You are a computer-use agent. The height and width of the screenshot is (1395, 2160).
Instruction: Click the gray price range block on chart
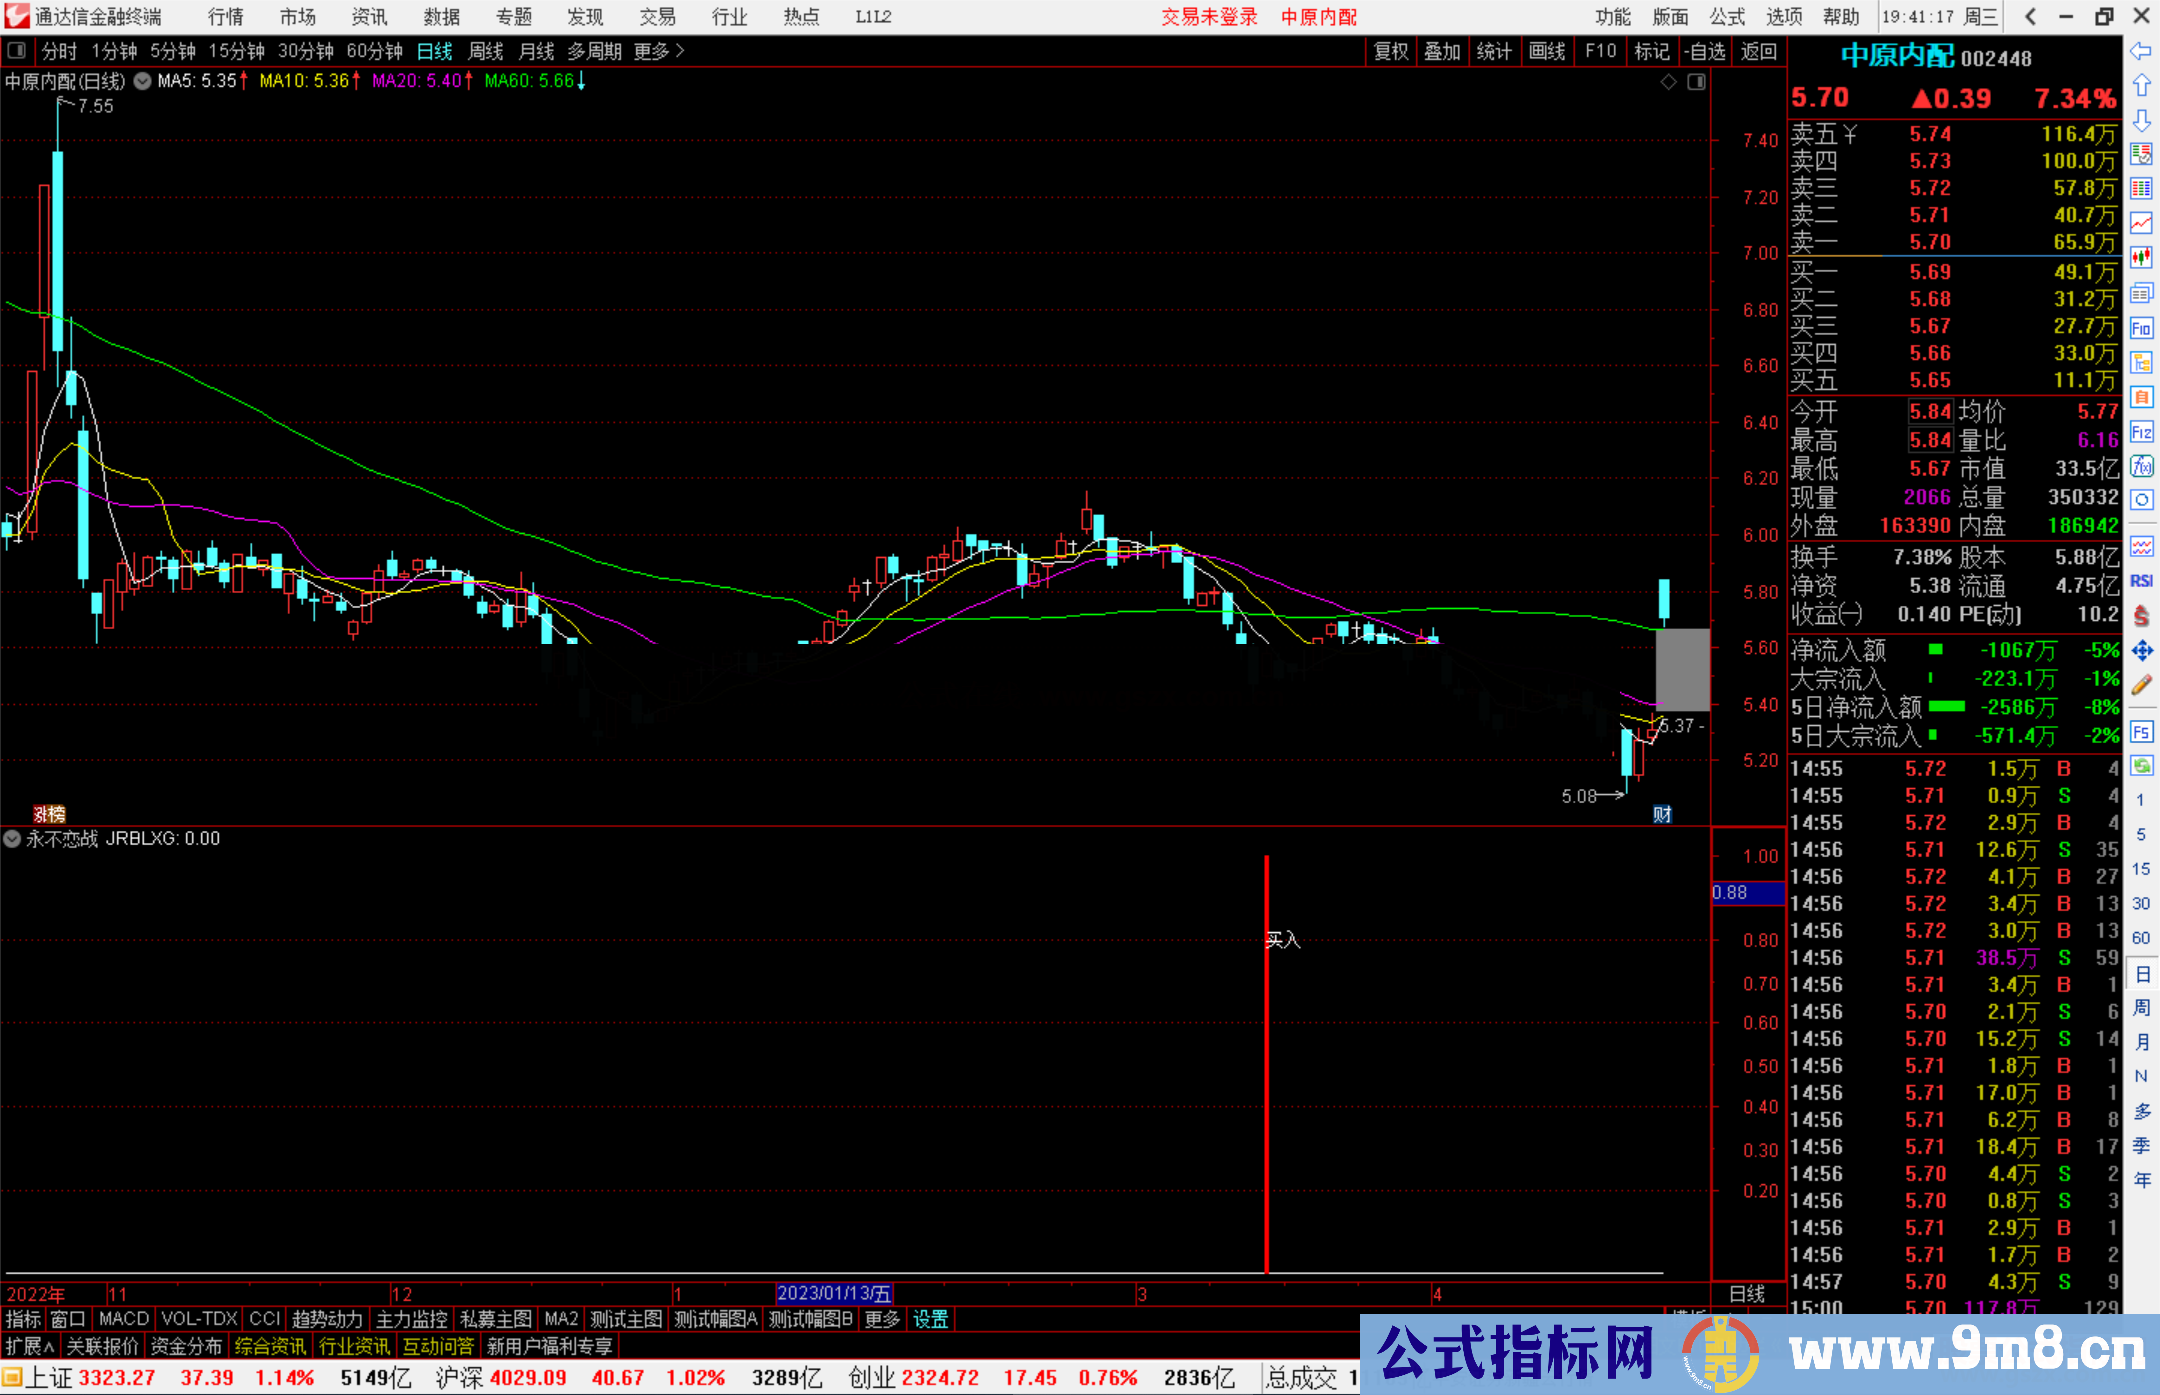(1682, 668)
